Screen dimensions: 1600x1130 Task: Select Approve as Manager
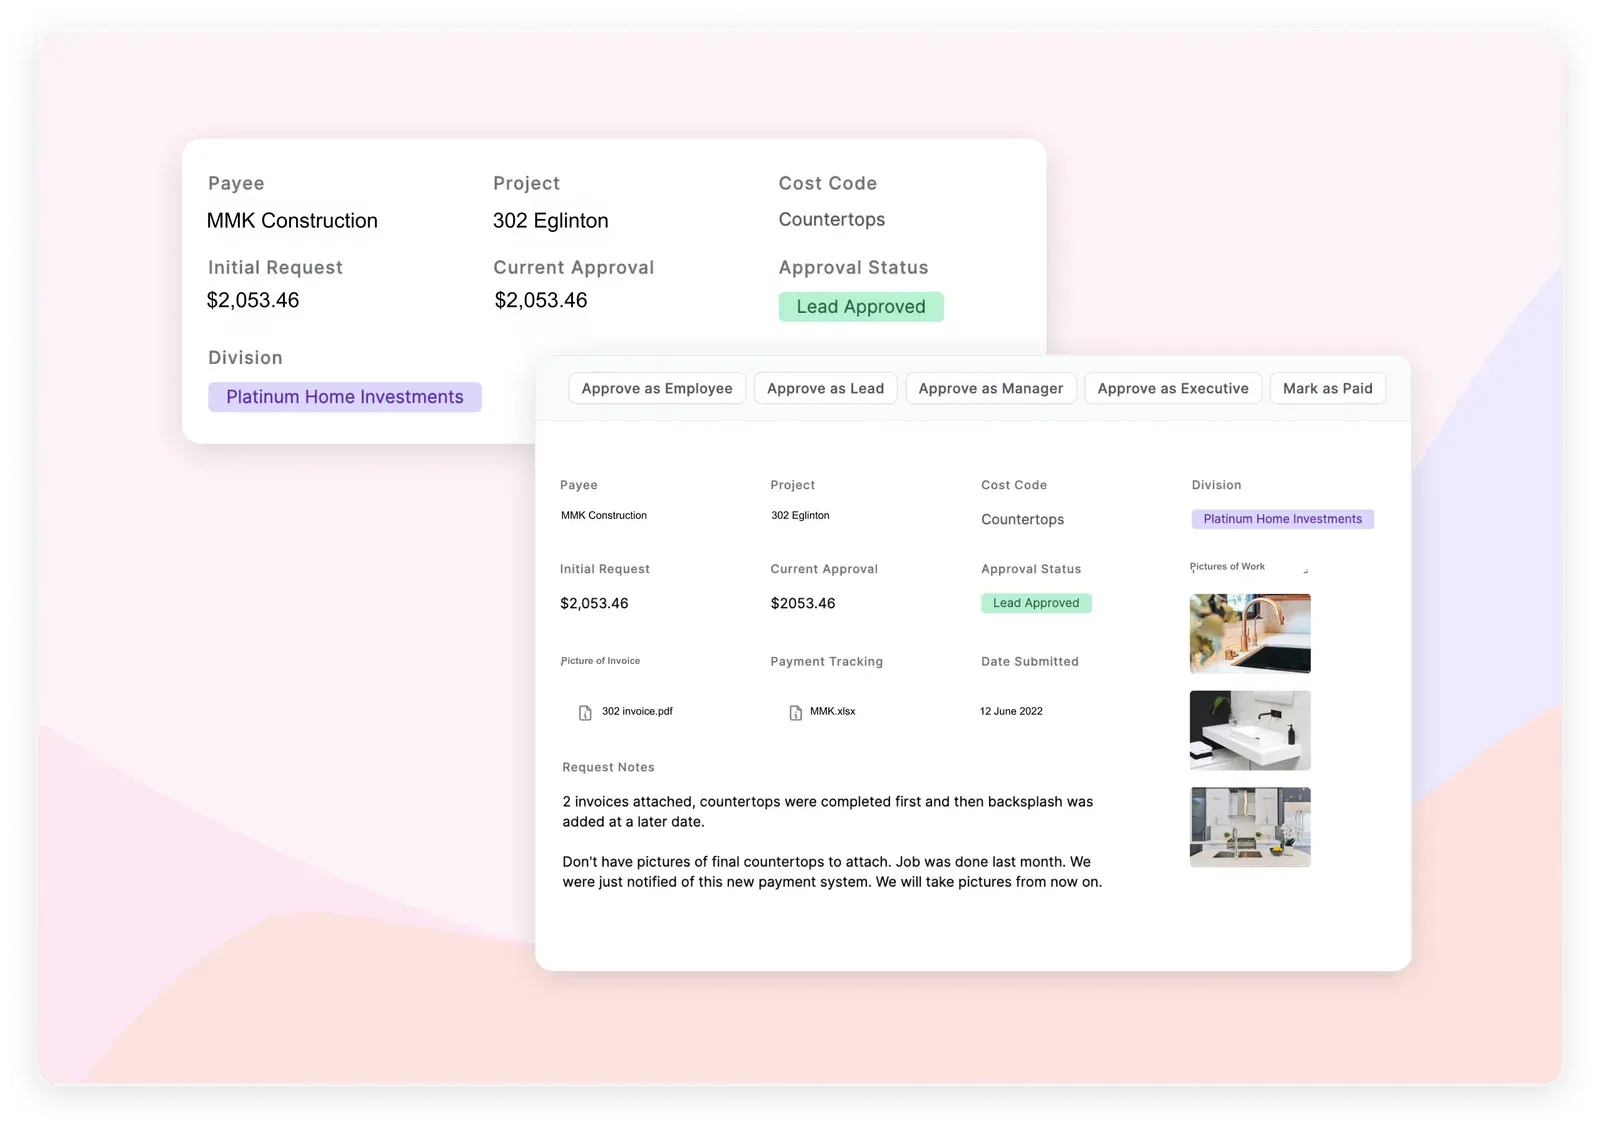991,388
